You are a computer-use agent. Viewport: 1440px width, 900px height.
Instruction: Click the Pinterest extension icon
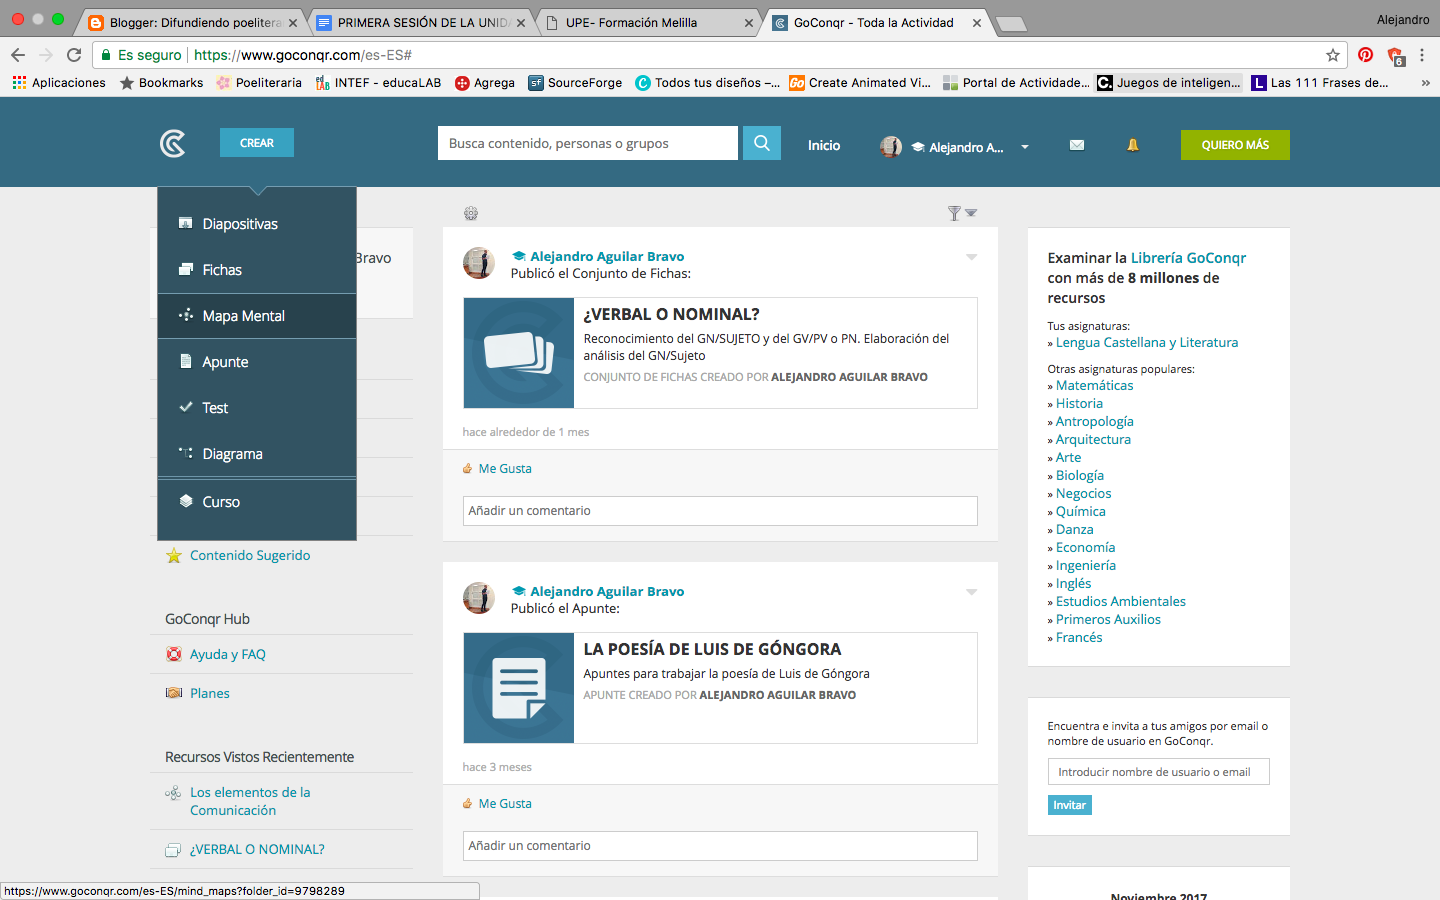(1366, 55)
